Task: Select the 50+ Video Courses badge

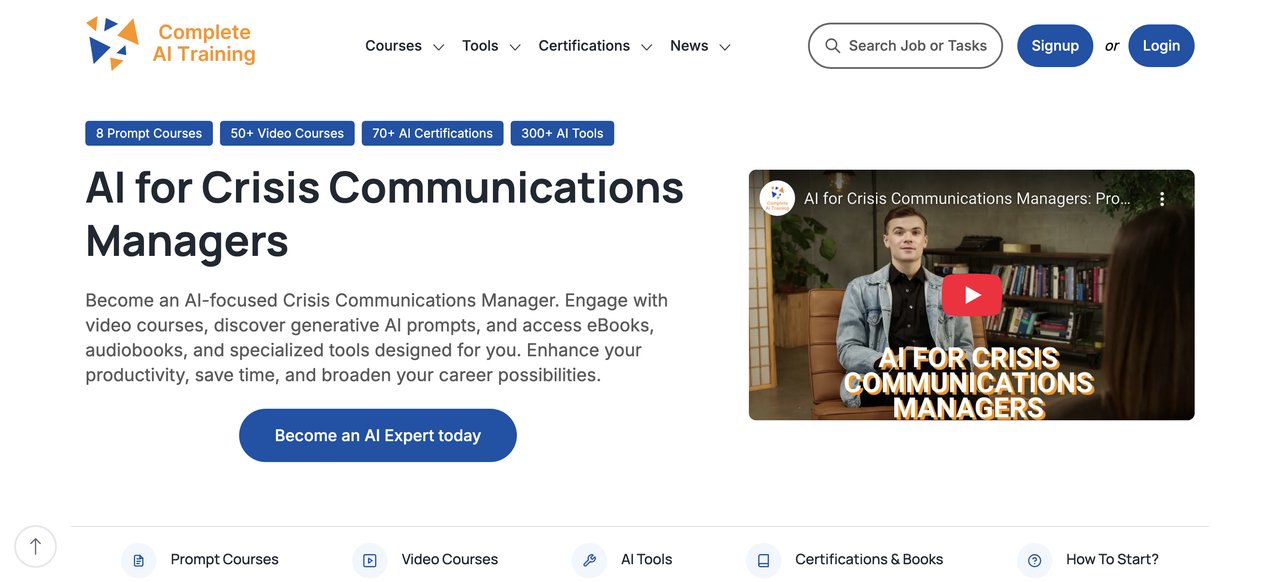Action: coord(287,133)
